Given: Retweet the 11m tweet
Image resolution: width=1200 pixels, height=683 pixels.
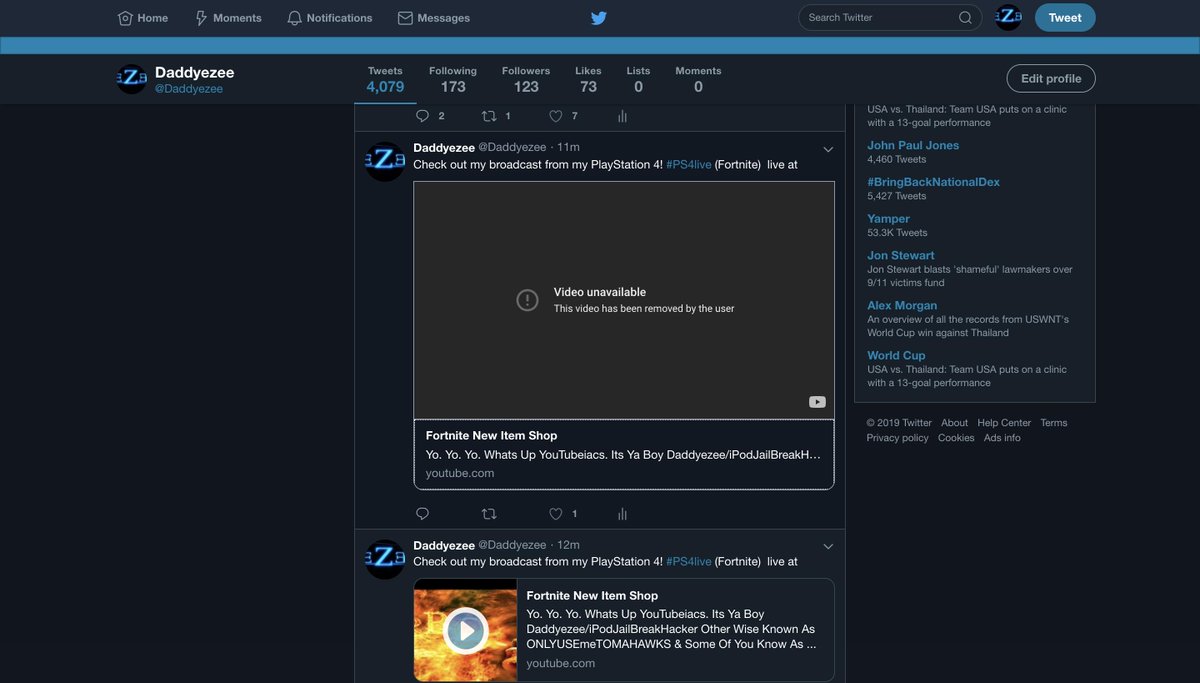Looking at the screenshot, I should pos(489,514).
